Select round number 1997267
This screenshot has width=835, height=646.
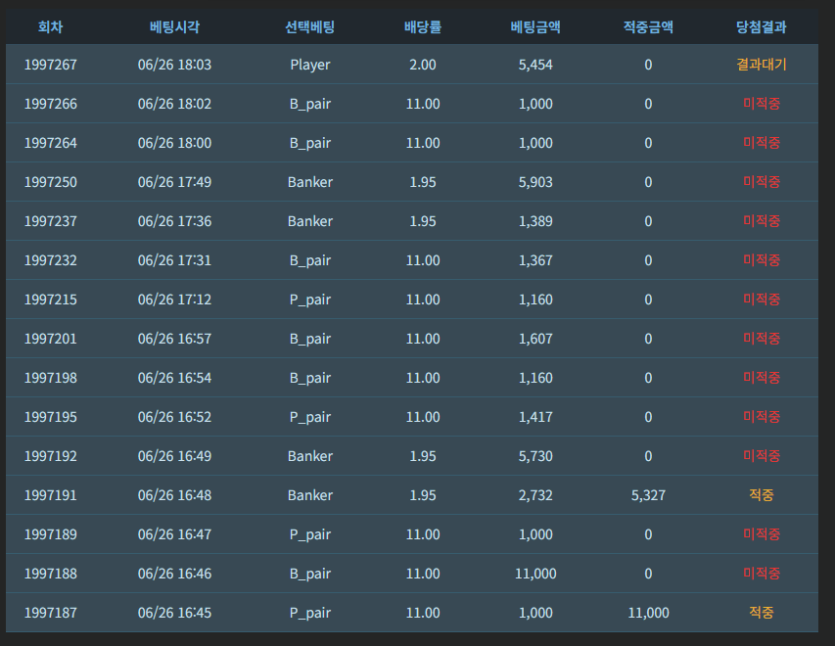pyautogui.click(x=51, y=64)
